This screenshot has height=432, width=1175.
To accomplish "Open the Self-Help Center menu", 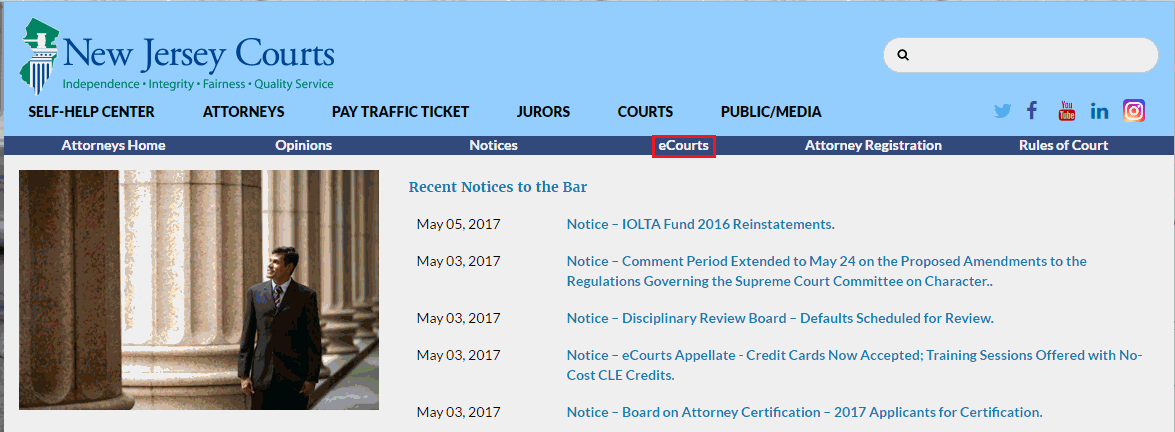I will pos(91,112).
